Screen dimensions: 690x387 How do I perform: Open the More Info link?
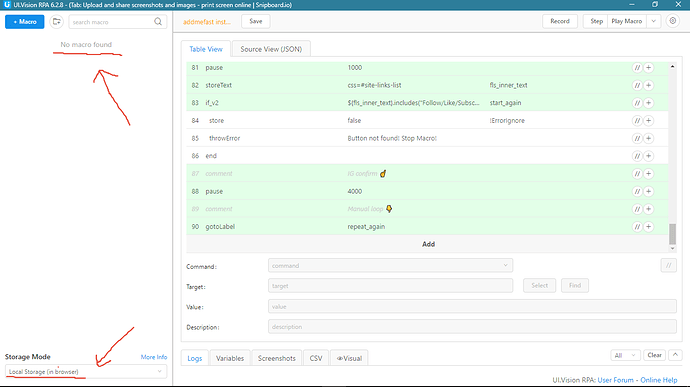(x=154, y=357)
